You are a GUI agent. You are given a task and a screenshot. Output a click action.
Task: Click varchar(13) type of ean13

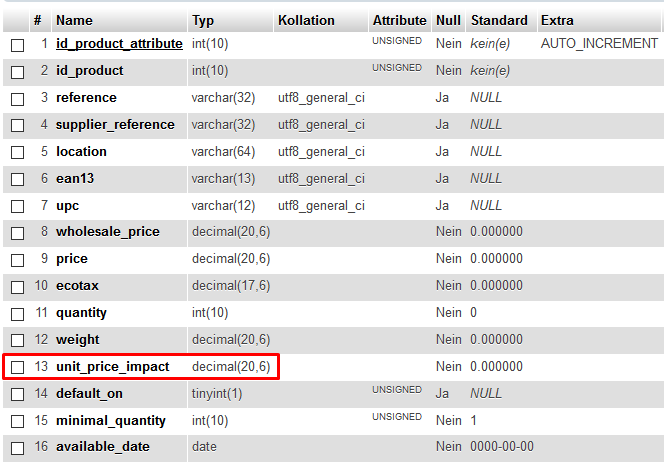point(223,179)
